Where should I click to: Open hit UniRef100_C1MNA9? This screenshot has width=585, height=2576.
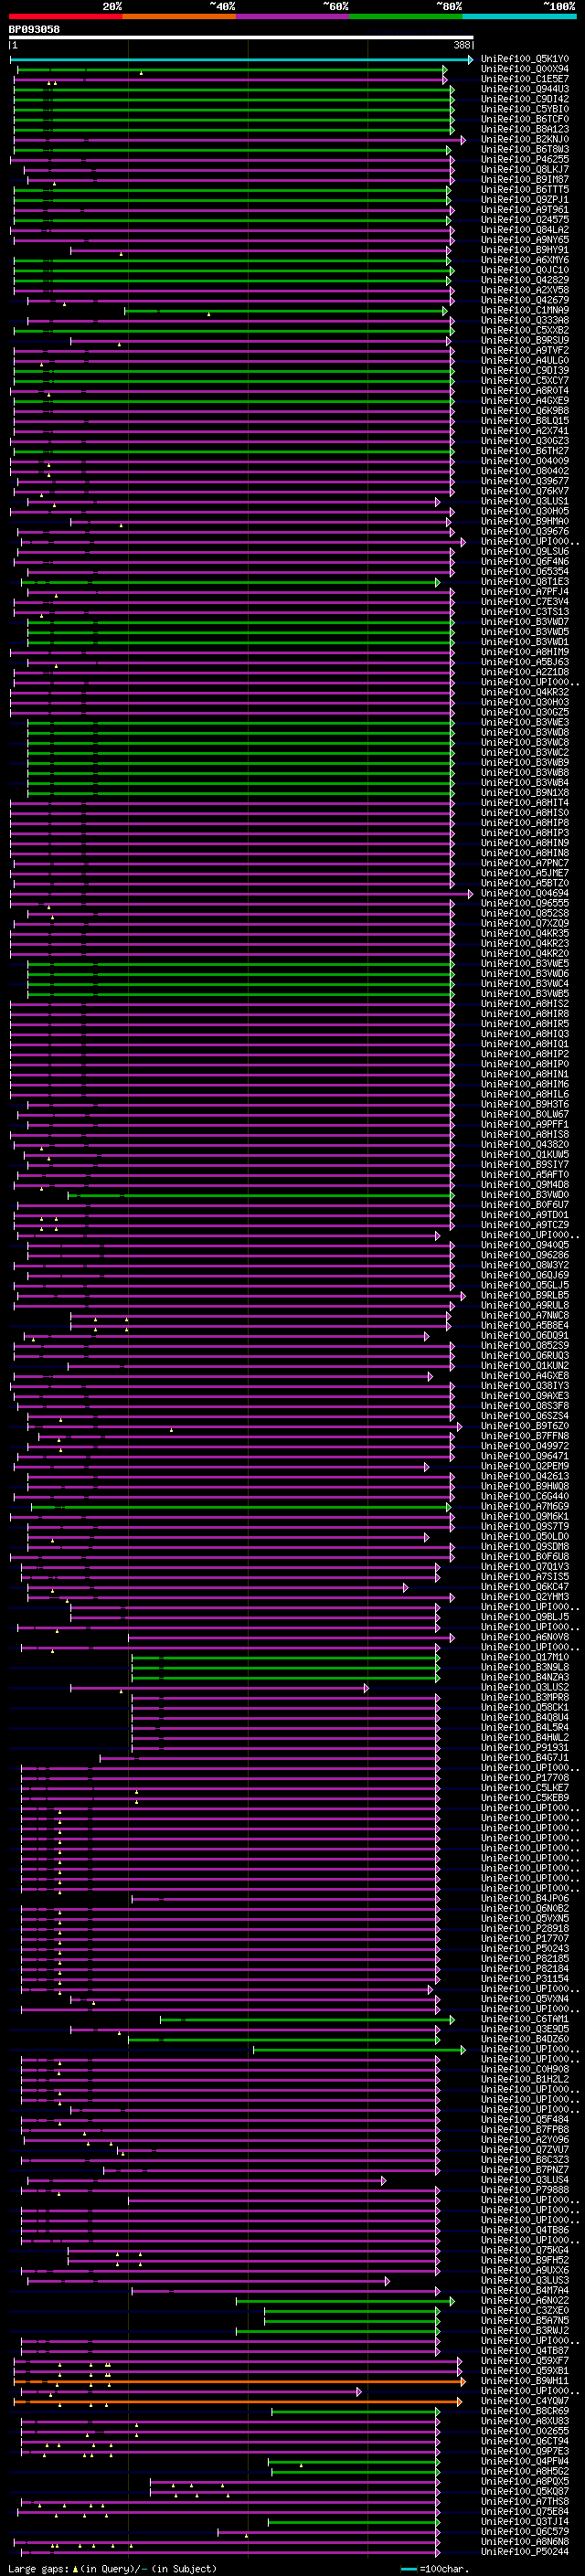coord(525,310)
